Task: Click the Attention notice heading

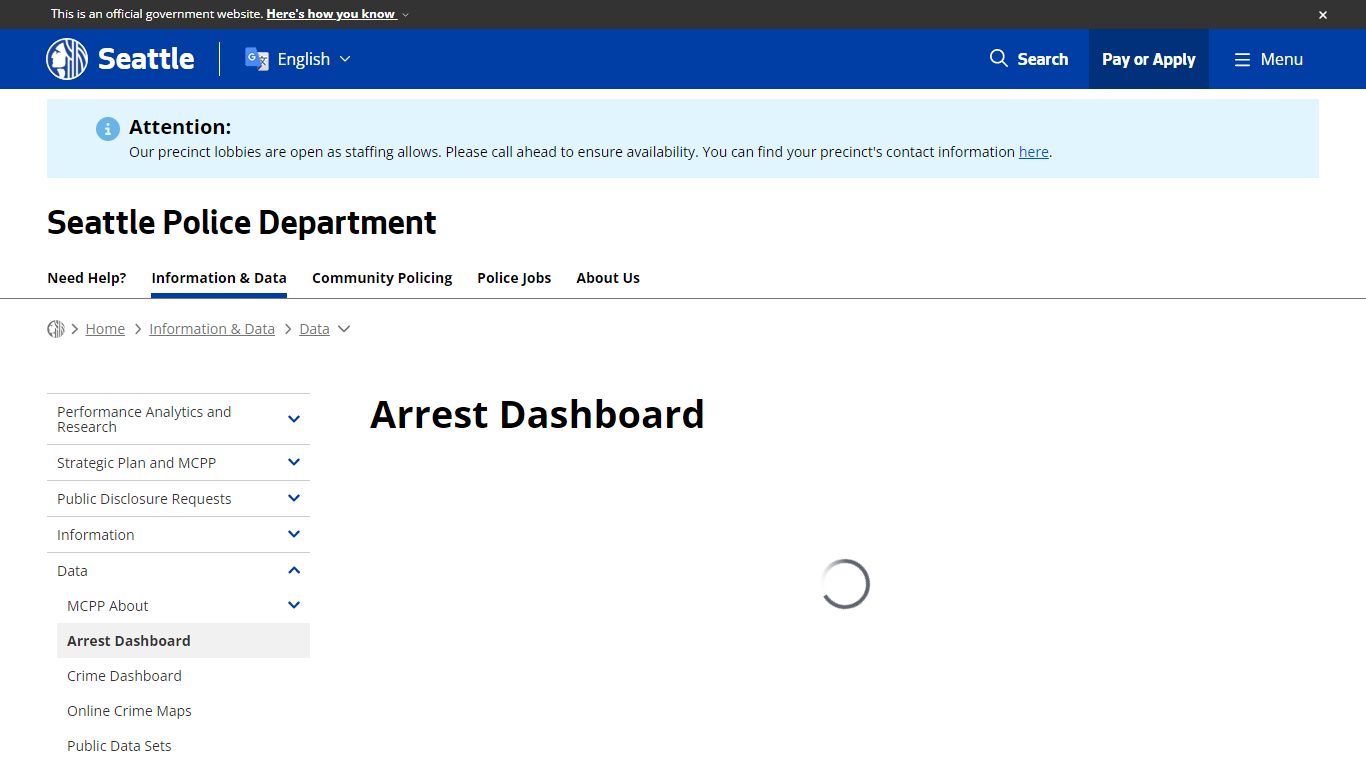Action: click(180, 127)
